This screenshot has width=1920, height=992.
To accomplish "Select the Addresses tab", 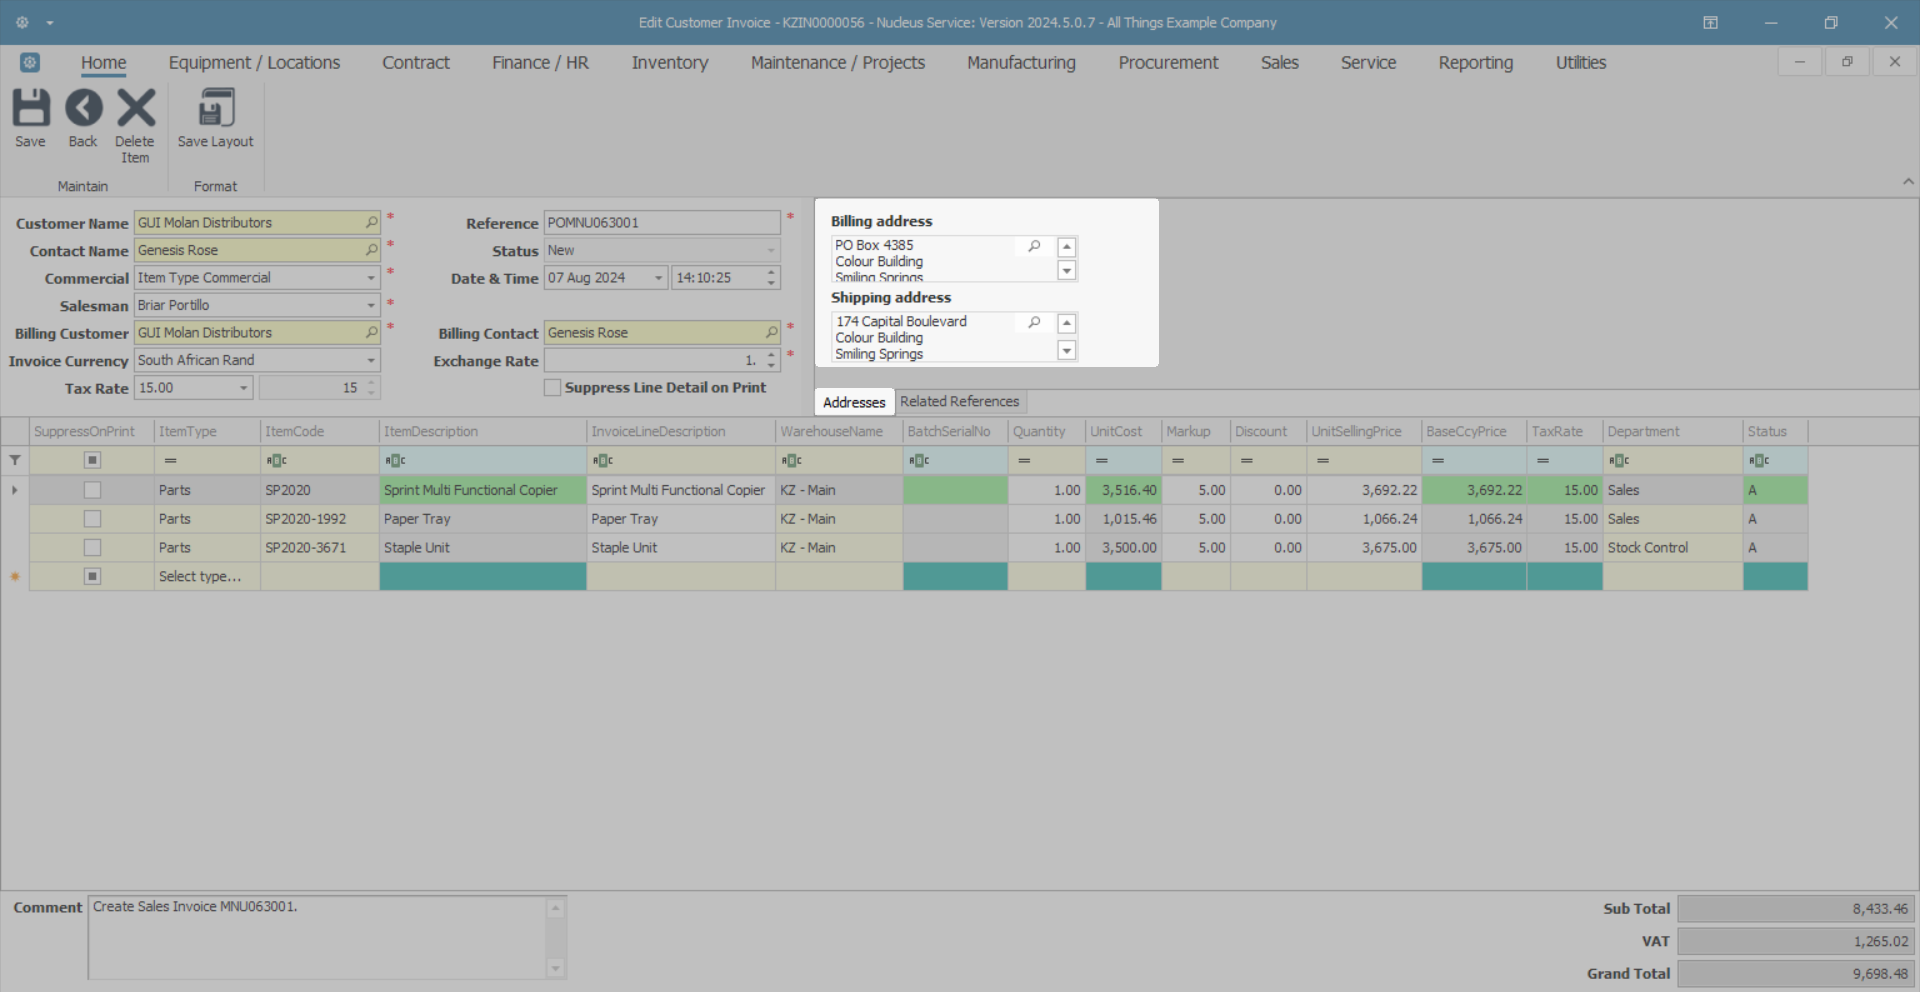I will coord(854,402).
